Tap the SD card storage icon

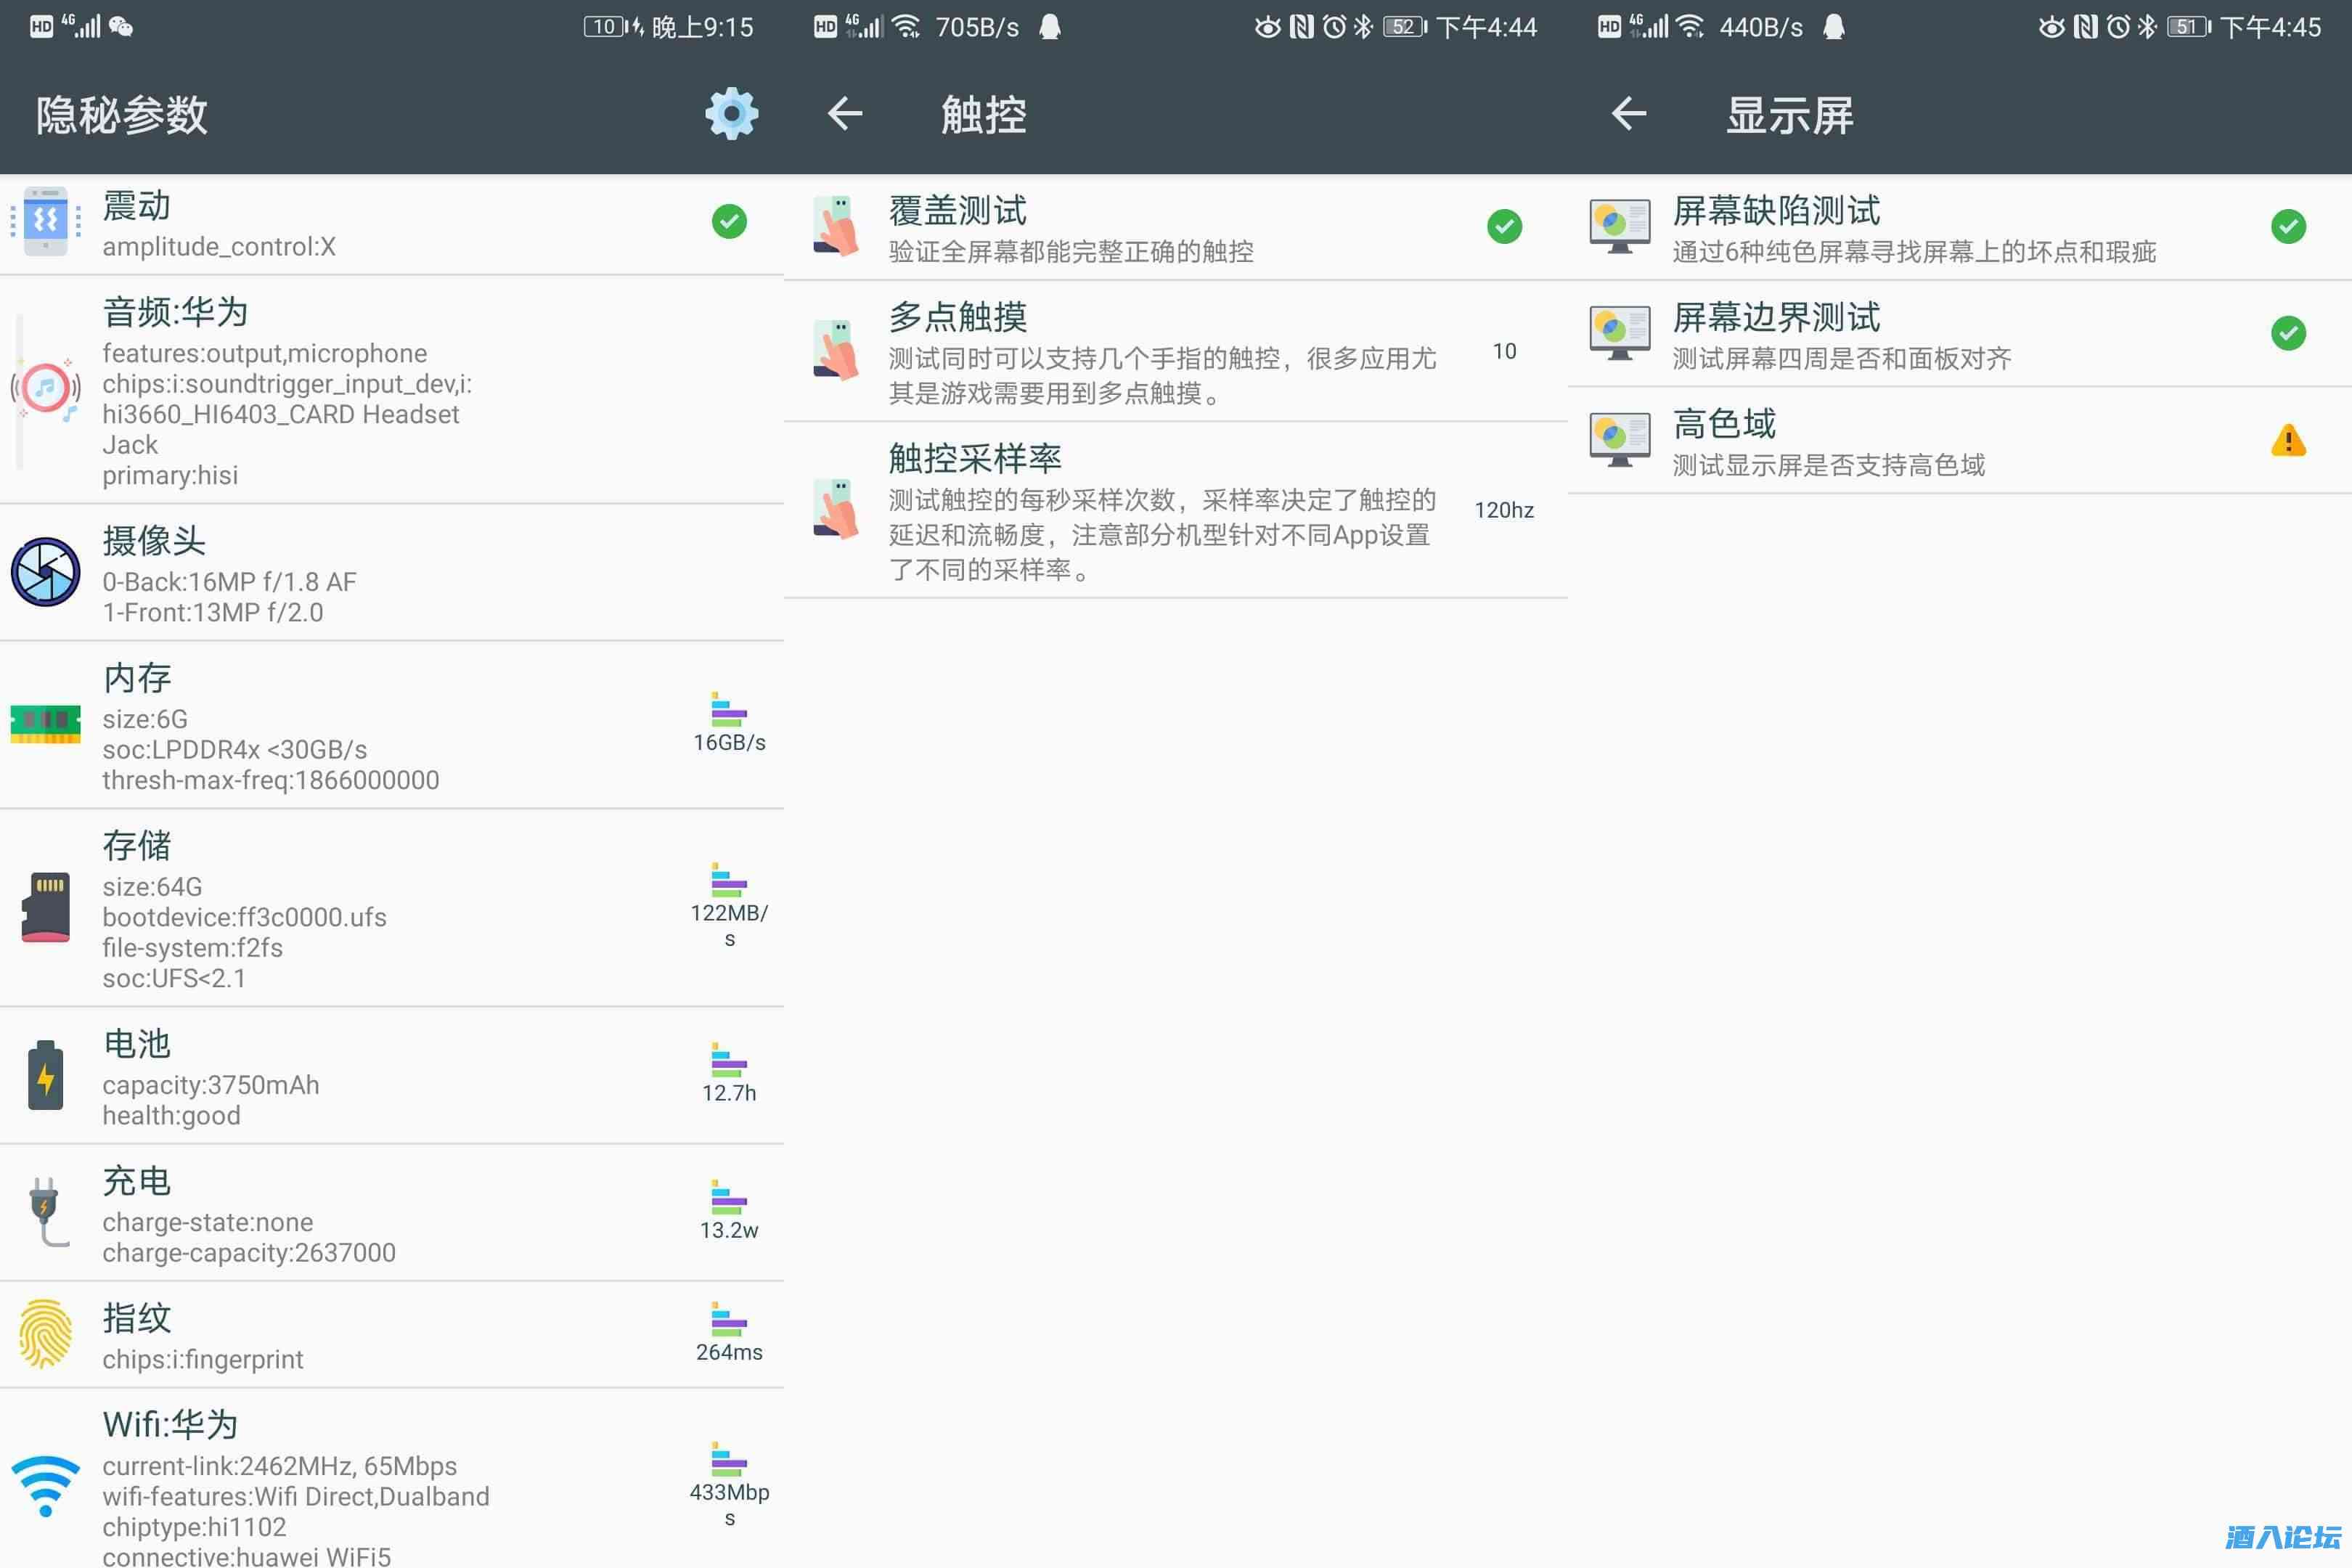(45, 907)
